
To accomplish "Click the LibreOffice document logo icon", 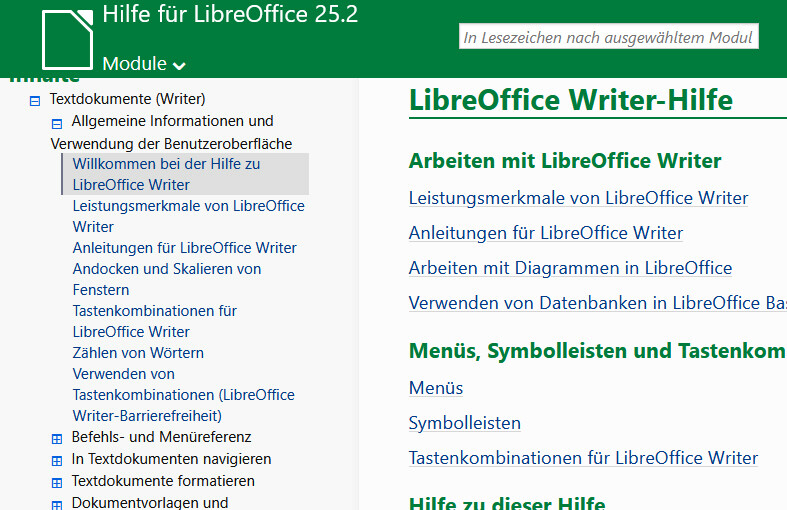I will [66, 38].
